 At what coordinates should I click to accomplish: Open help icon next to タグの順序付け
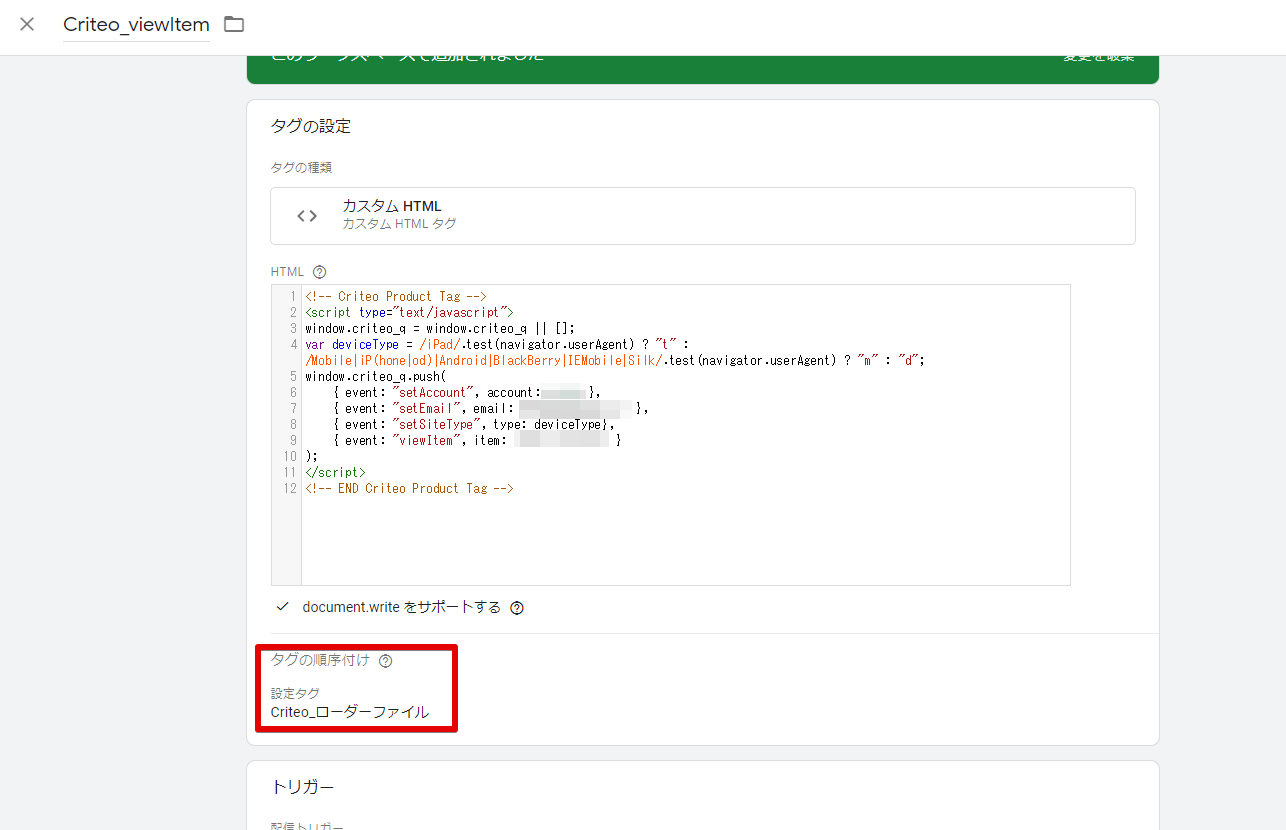386,661
